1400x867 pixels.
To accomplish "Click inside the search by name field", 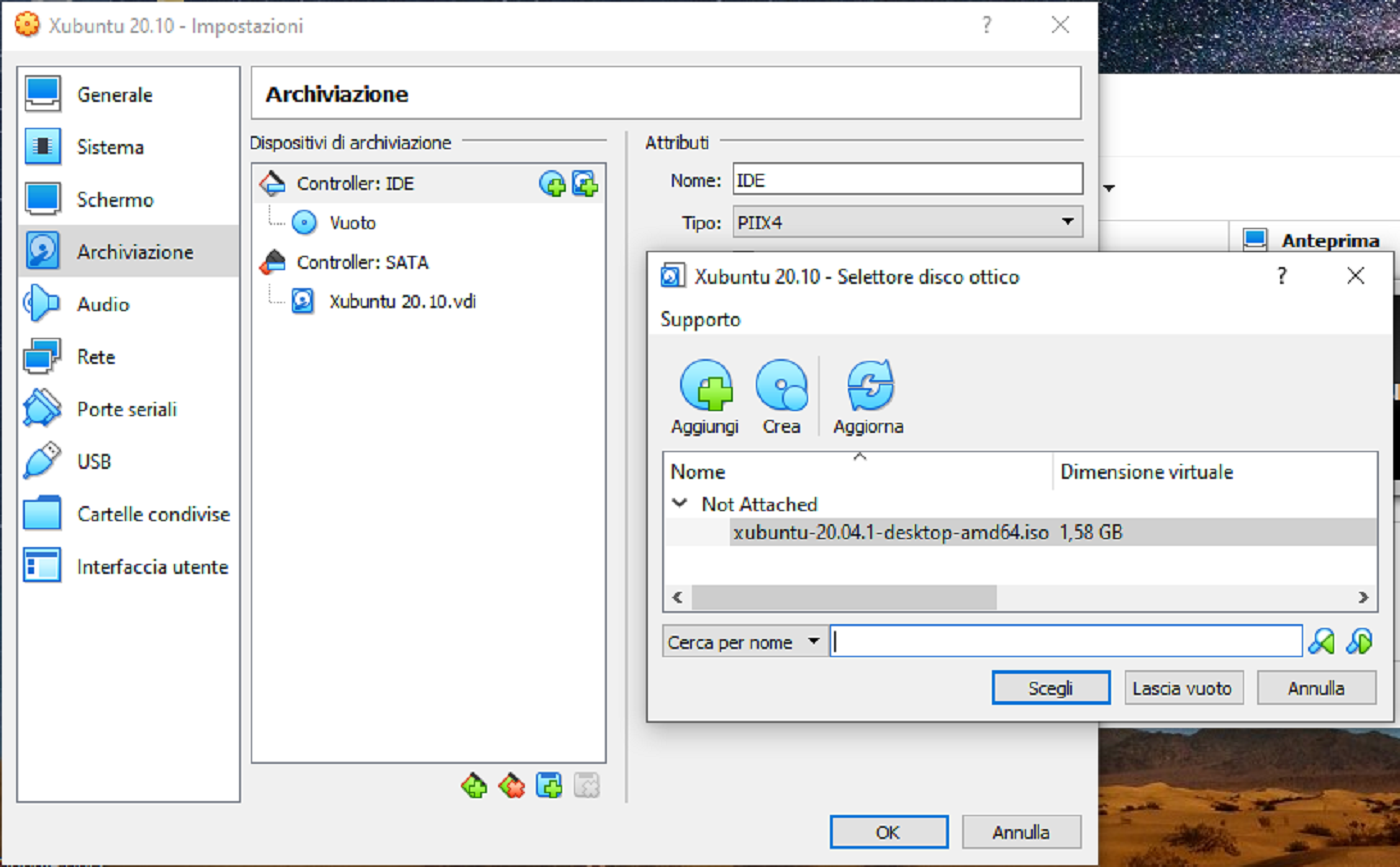I will (1060, 641).
